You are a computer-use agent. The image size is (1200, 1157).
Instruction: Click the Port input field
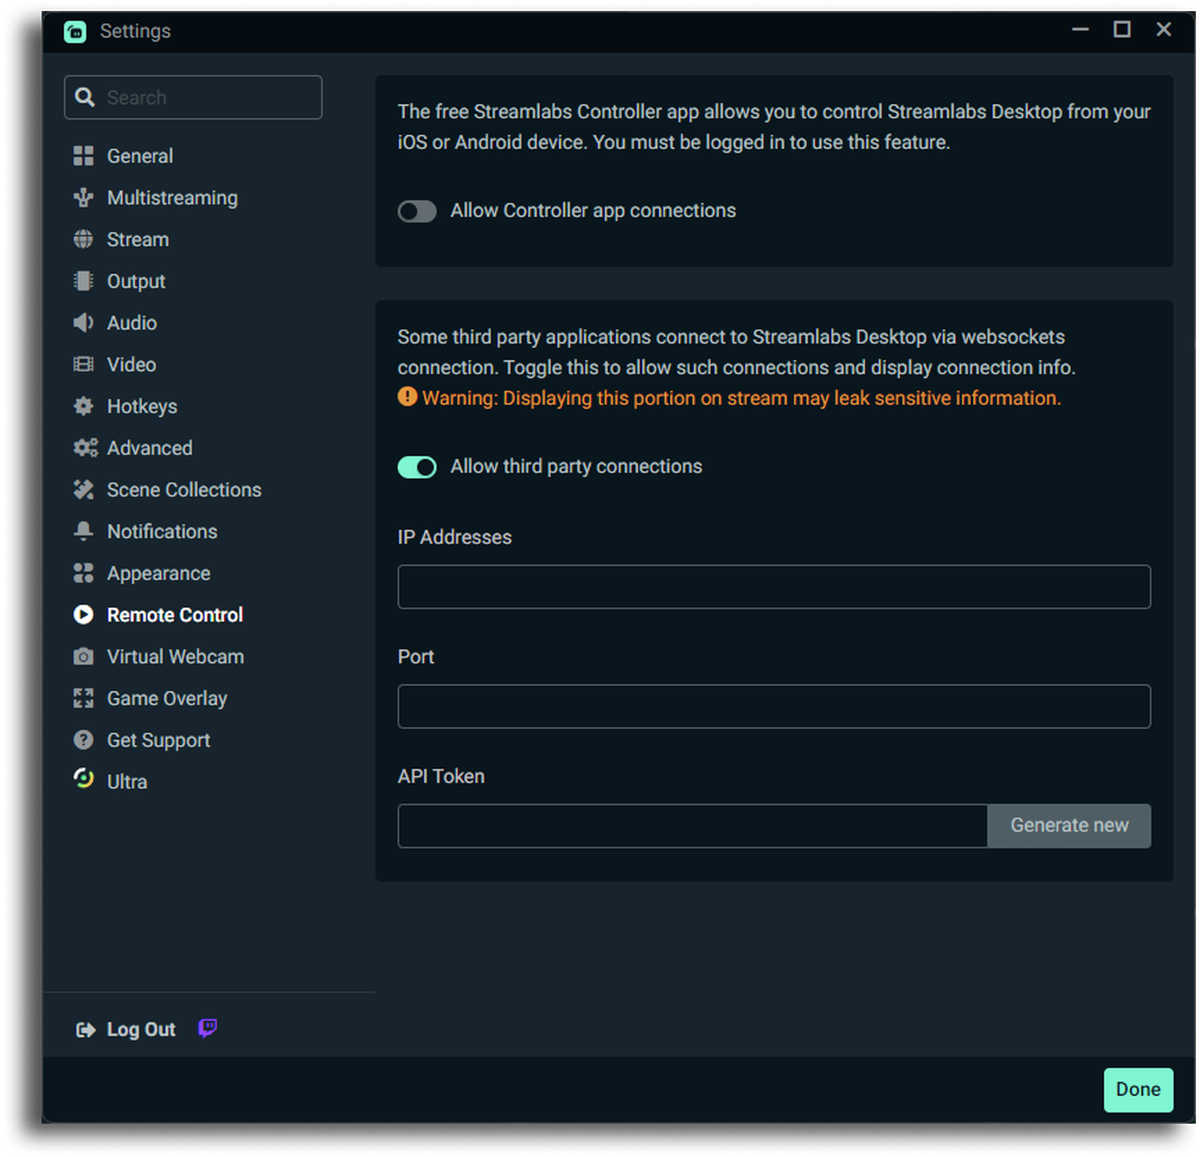774,707
